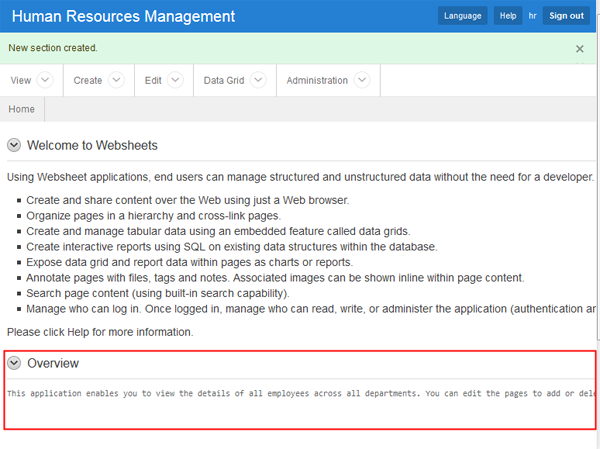The image size is (600, 449).
Task: Click the Create menu dropdown arrow
Action: click(116, 81)
